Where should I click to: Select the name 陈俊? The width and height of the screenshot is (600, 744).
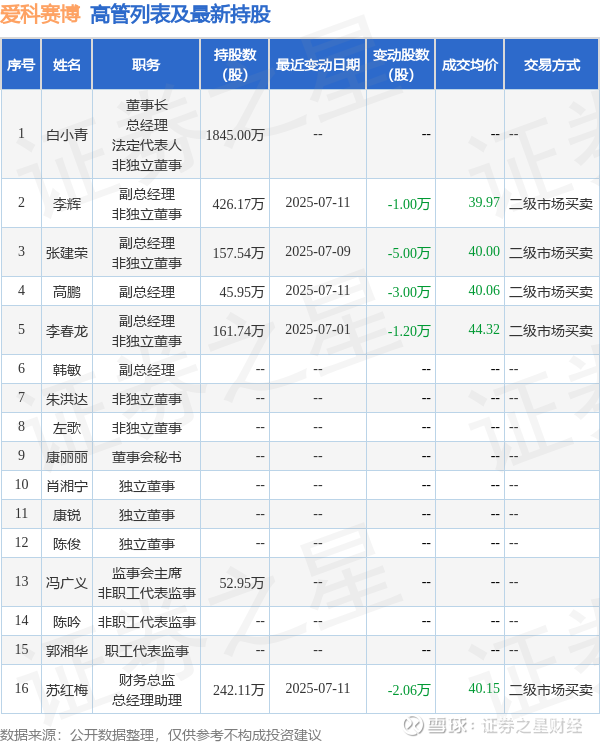coord(67,544)
